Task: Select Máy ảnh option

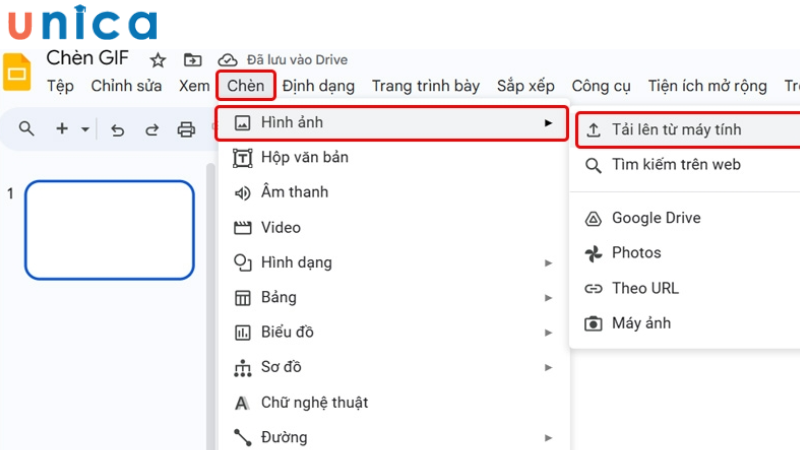Action: [x=686, y=323]
